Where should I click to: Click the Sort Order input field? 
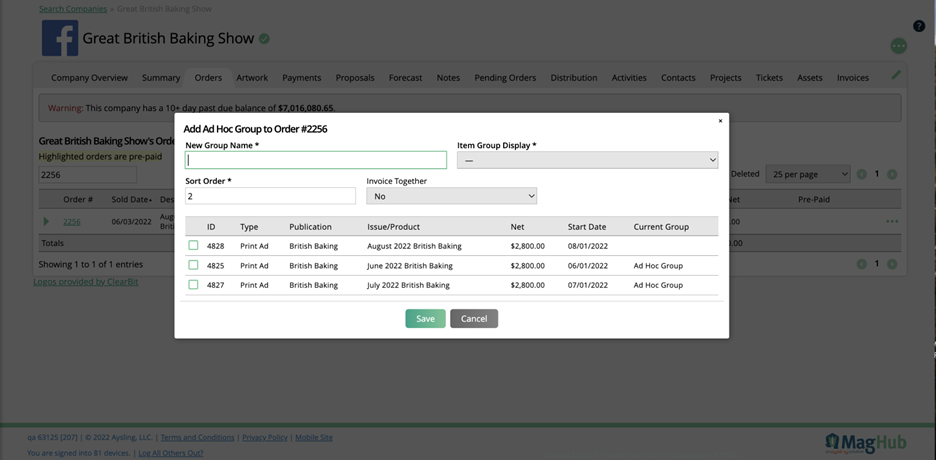[x=270, y=196]
